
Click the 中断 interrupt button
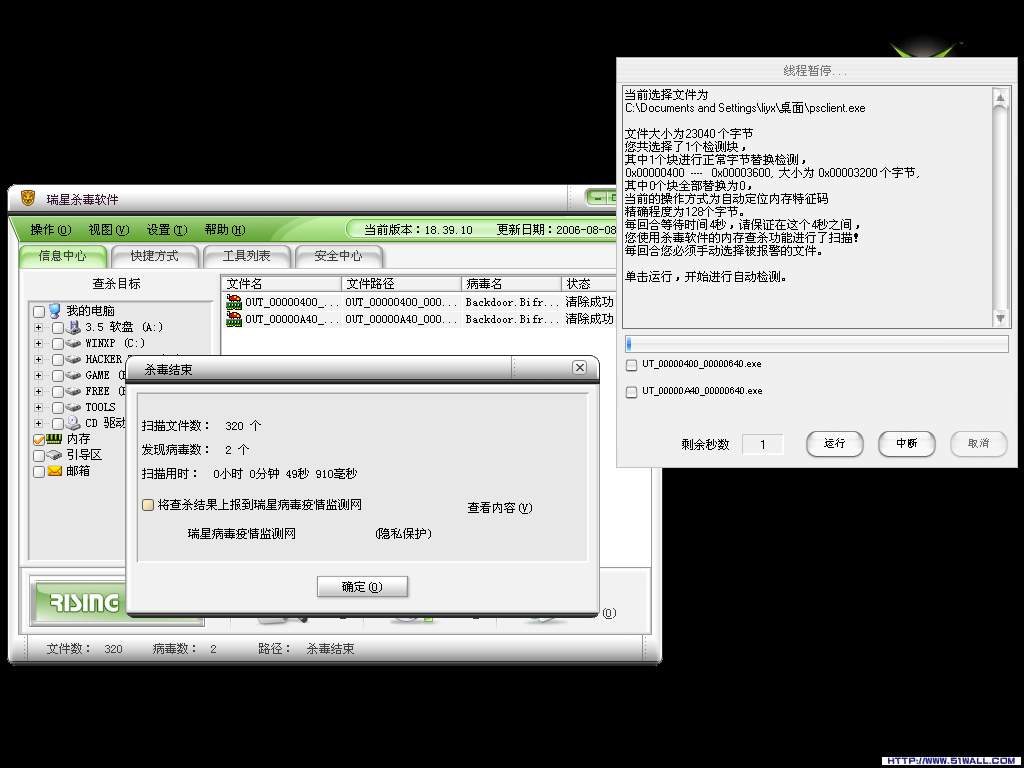(906, 443)
